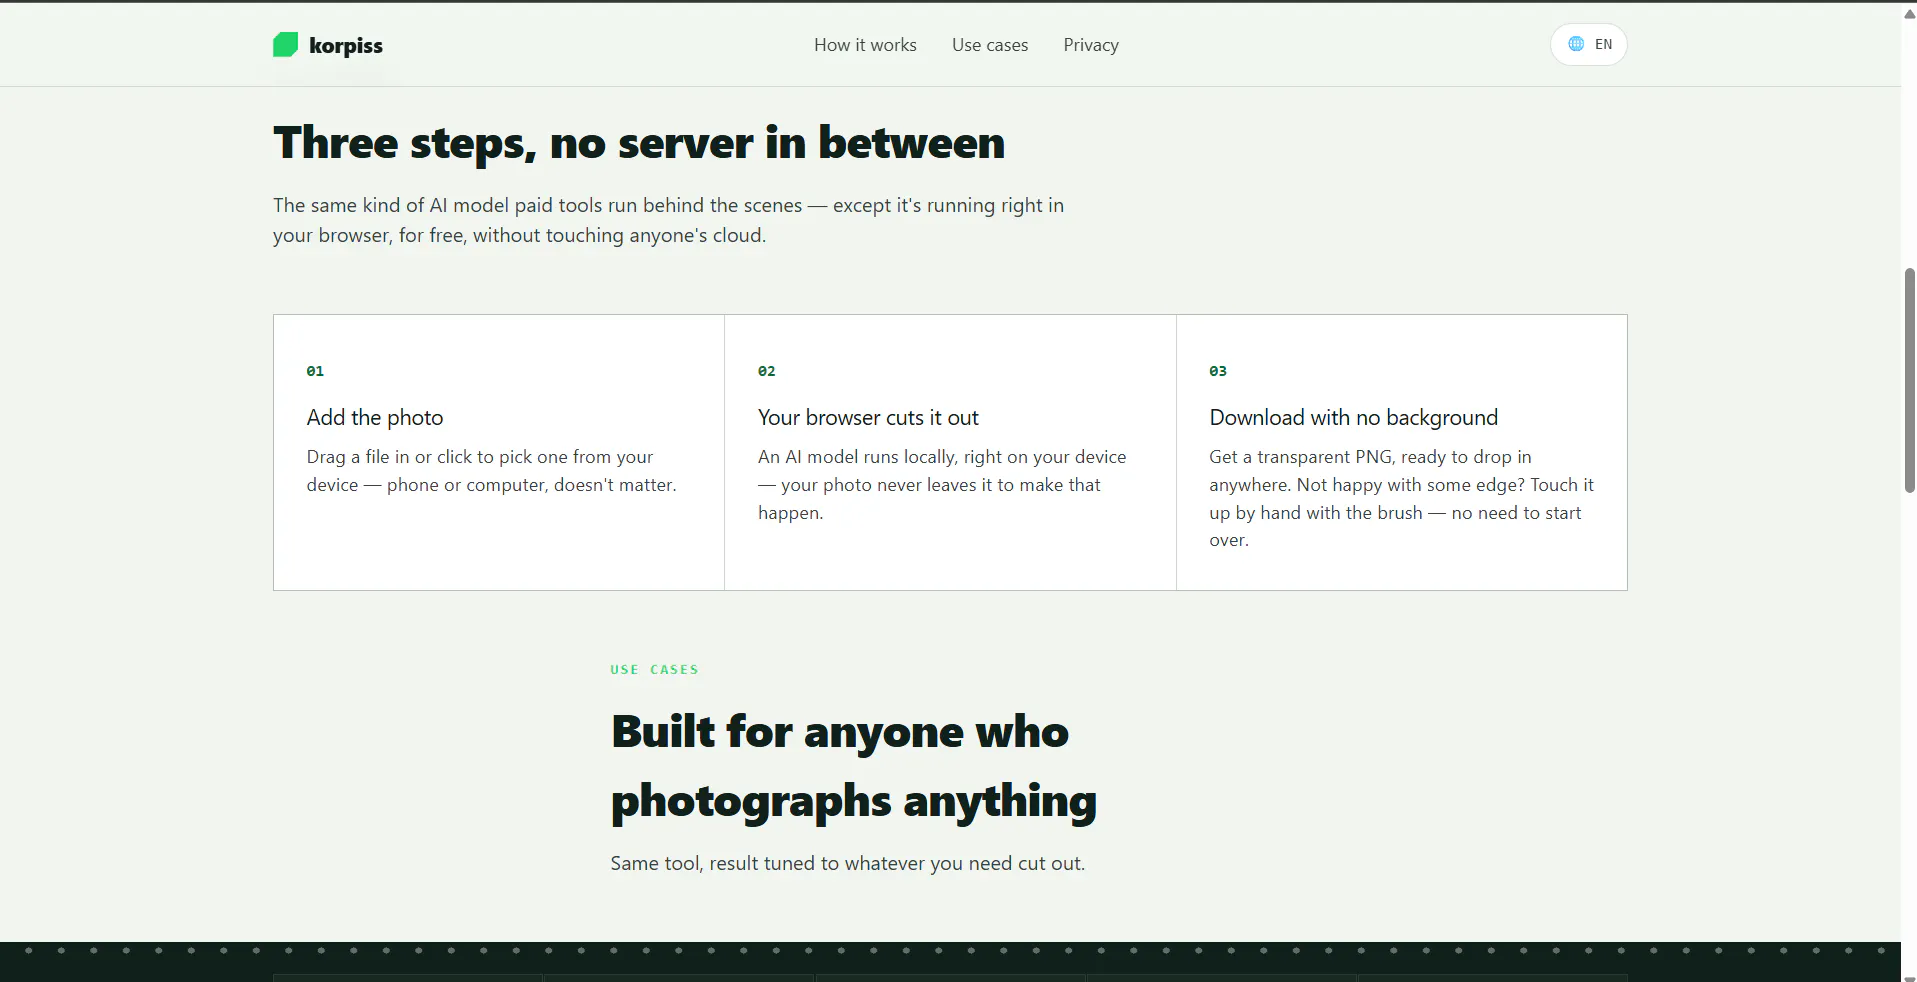The width and height of the screenshot is (1917, 982).
Task: Click the heading Three steps, no server in between
Action: 639,143
